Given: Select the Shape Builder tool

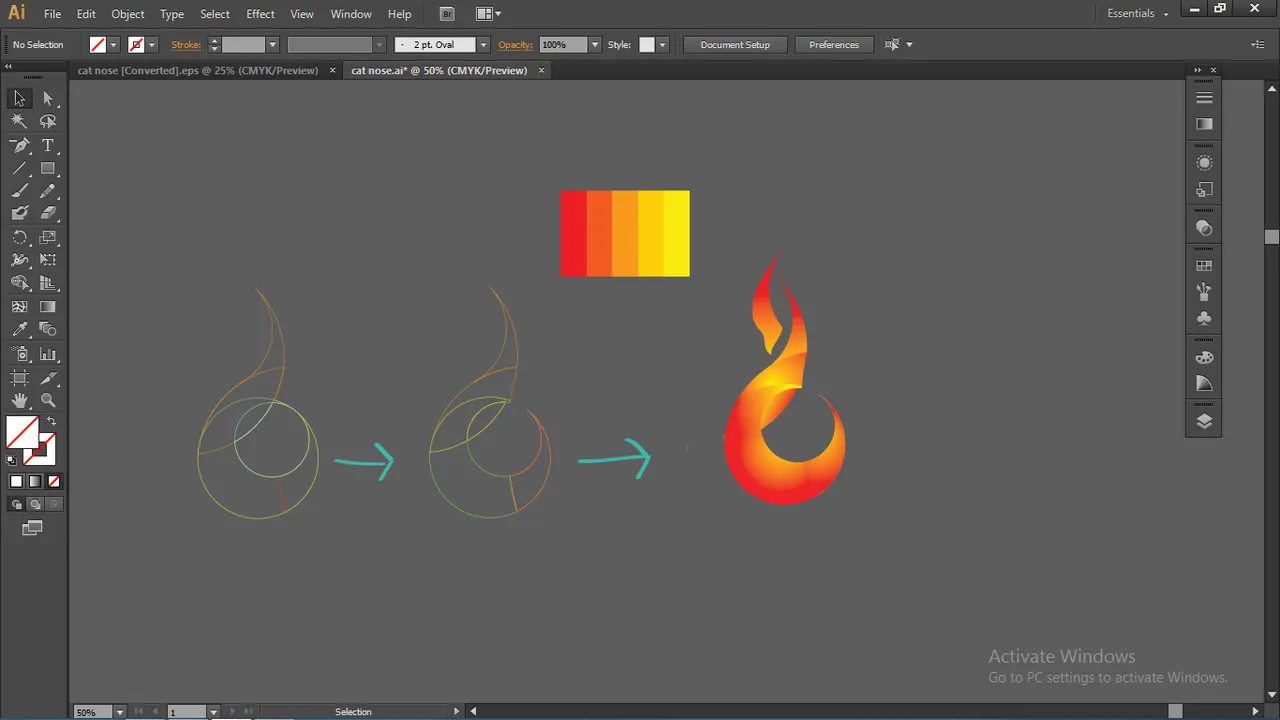Looking at the screenshot, I should tap(19, 283).
